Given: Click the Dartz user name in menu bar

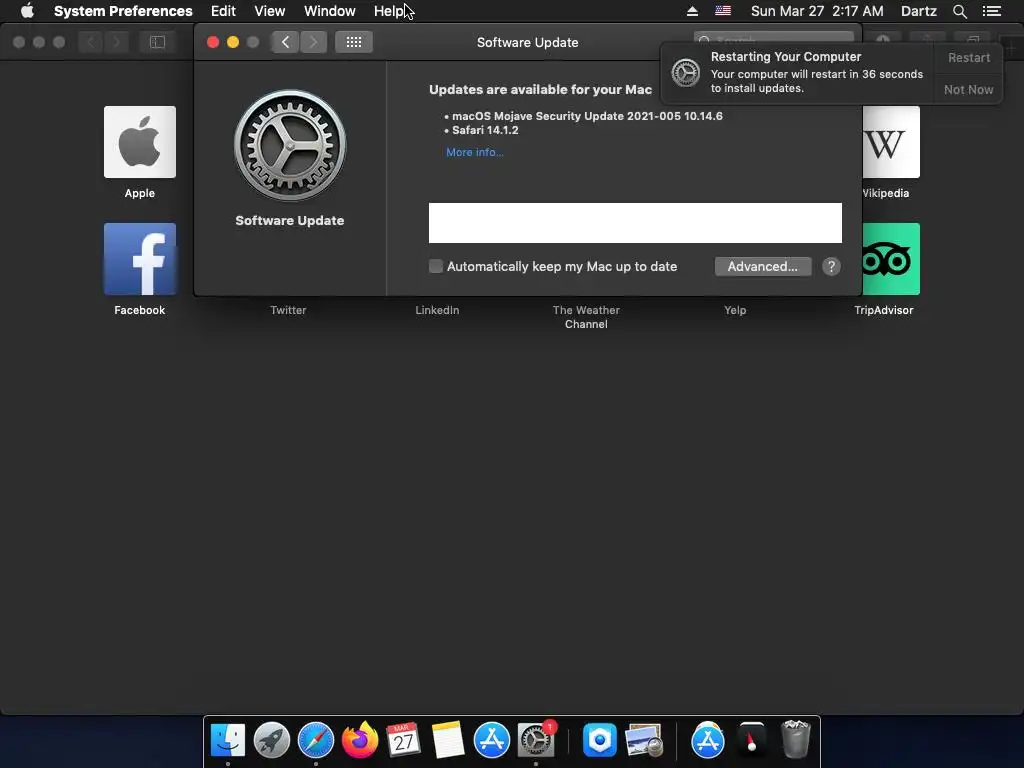Looking at the screenshot, I should (918, 11).
